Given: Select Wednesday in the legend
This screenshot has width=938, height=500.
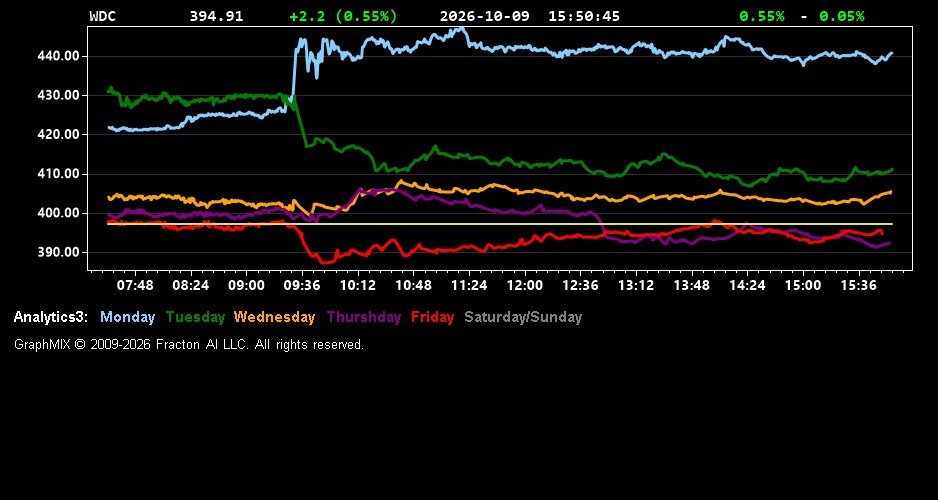Looking at the screenshot, I should point(274,317).
